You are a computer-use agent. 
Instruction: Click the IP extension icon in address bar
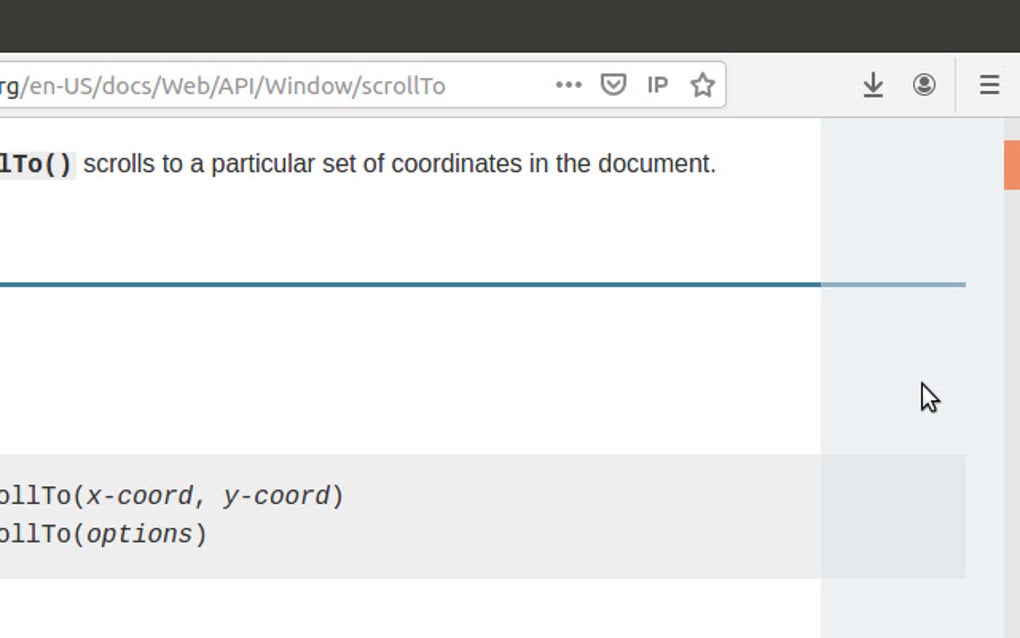click(657, 85)
